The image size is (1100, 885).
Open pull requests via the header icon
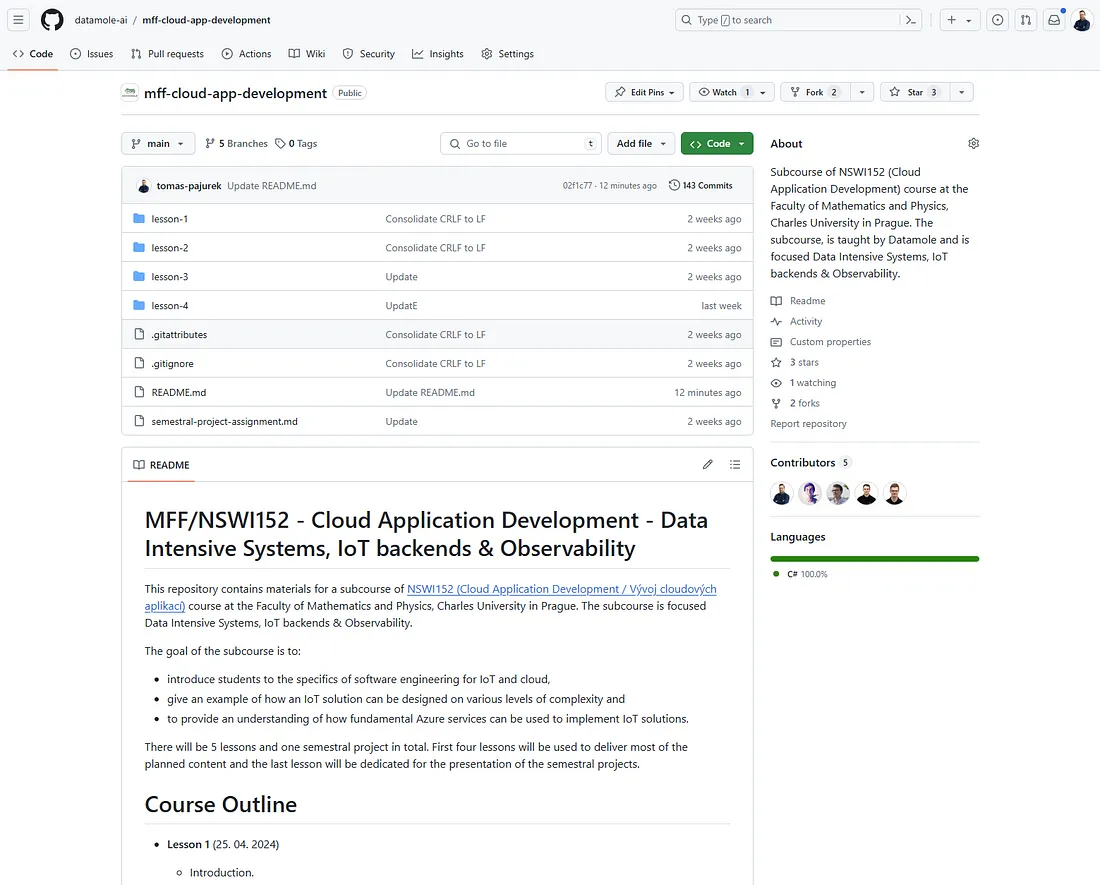[x=1025, y=19]
